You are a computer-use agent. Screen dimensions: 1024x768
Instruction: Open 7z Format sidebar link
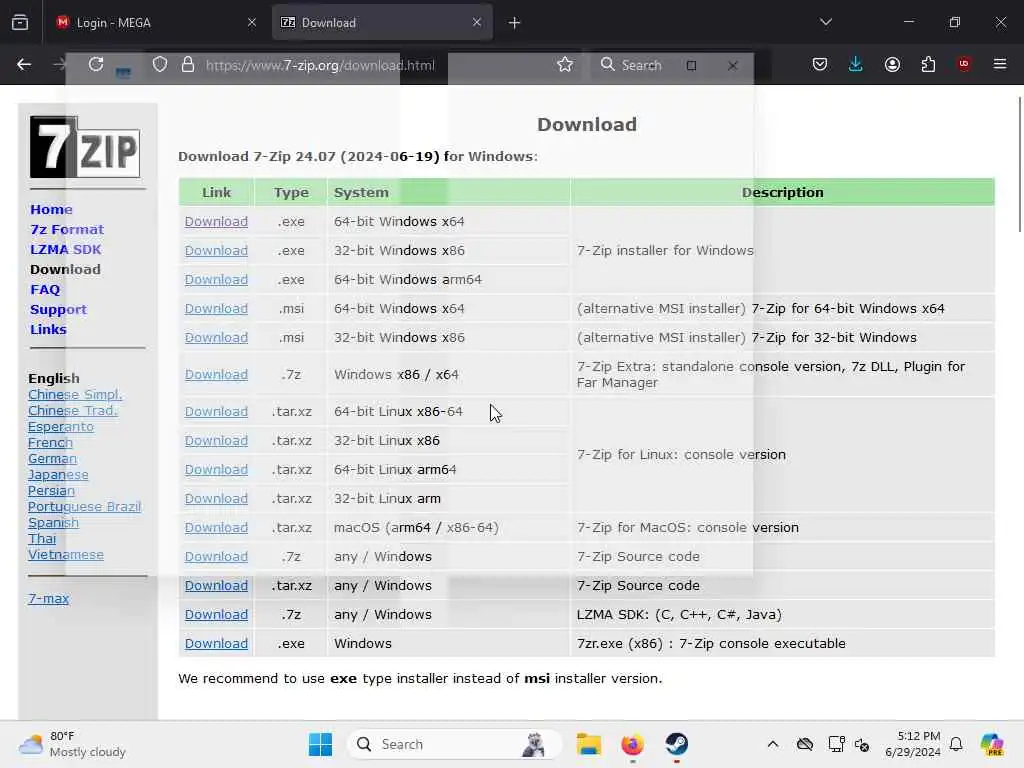coord(67,230)
